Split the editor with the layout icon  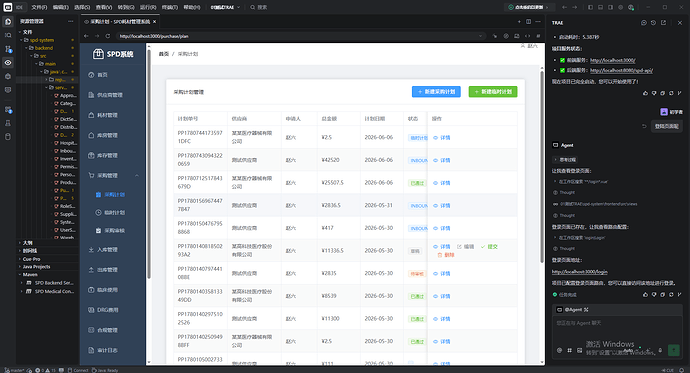529,21
